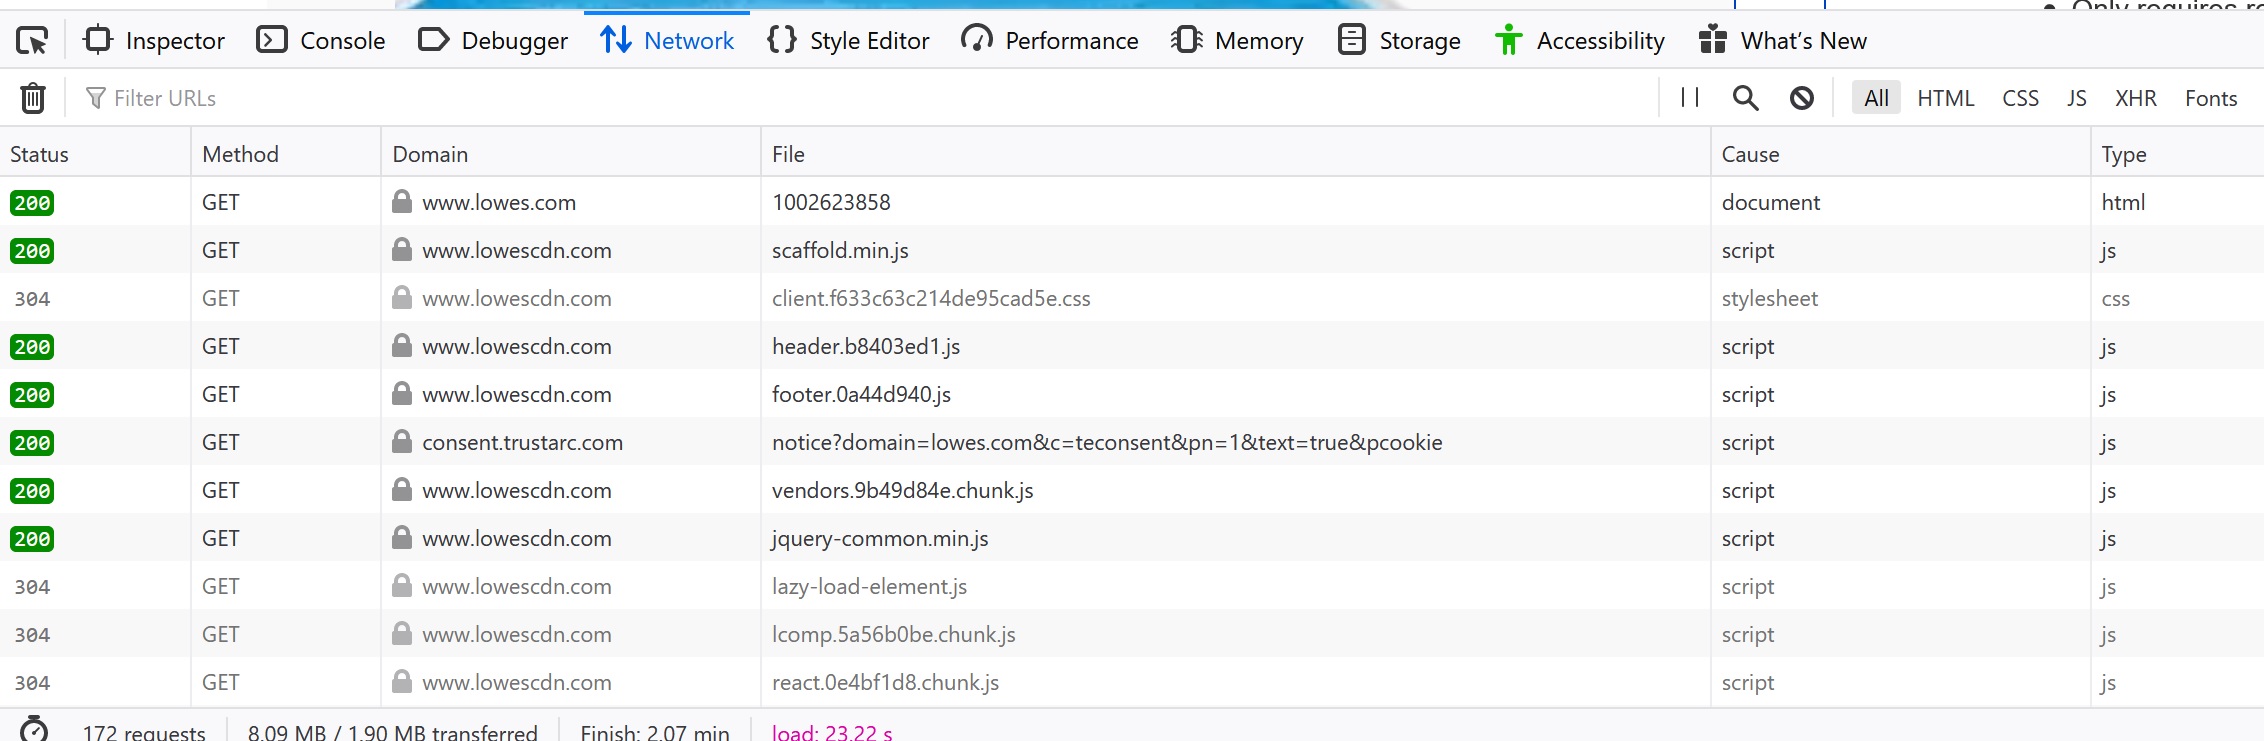The image size is (2264, 741).
Task: Click 304 status of lazy-load-element.js row
Action: pyautogui.click(x=32, y=587)
